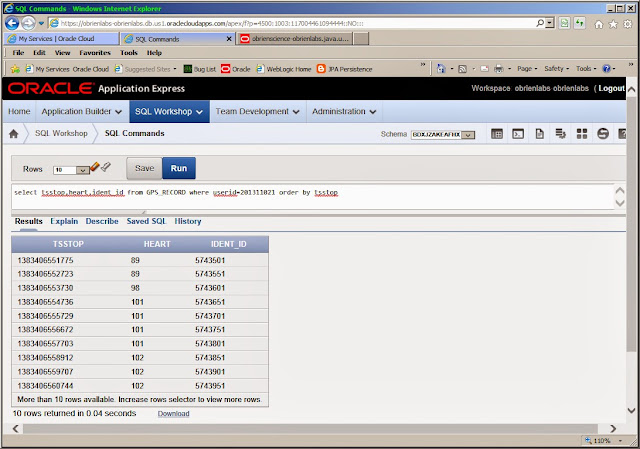Switch to the History tab
Viewport: 640px width, 449px height.
188,221
